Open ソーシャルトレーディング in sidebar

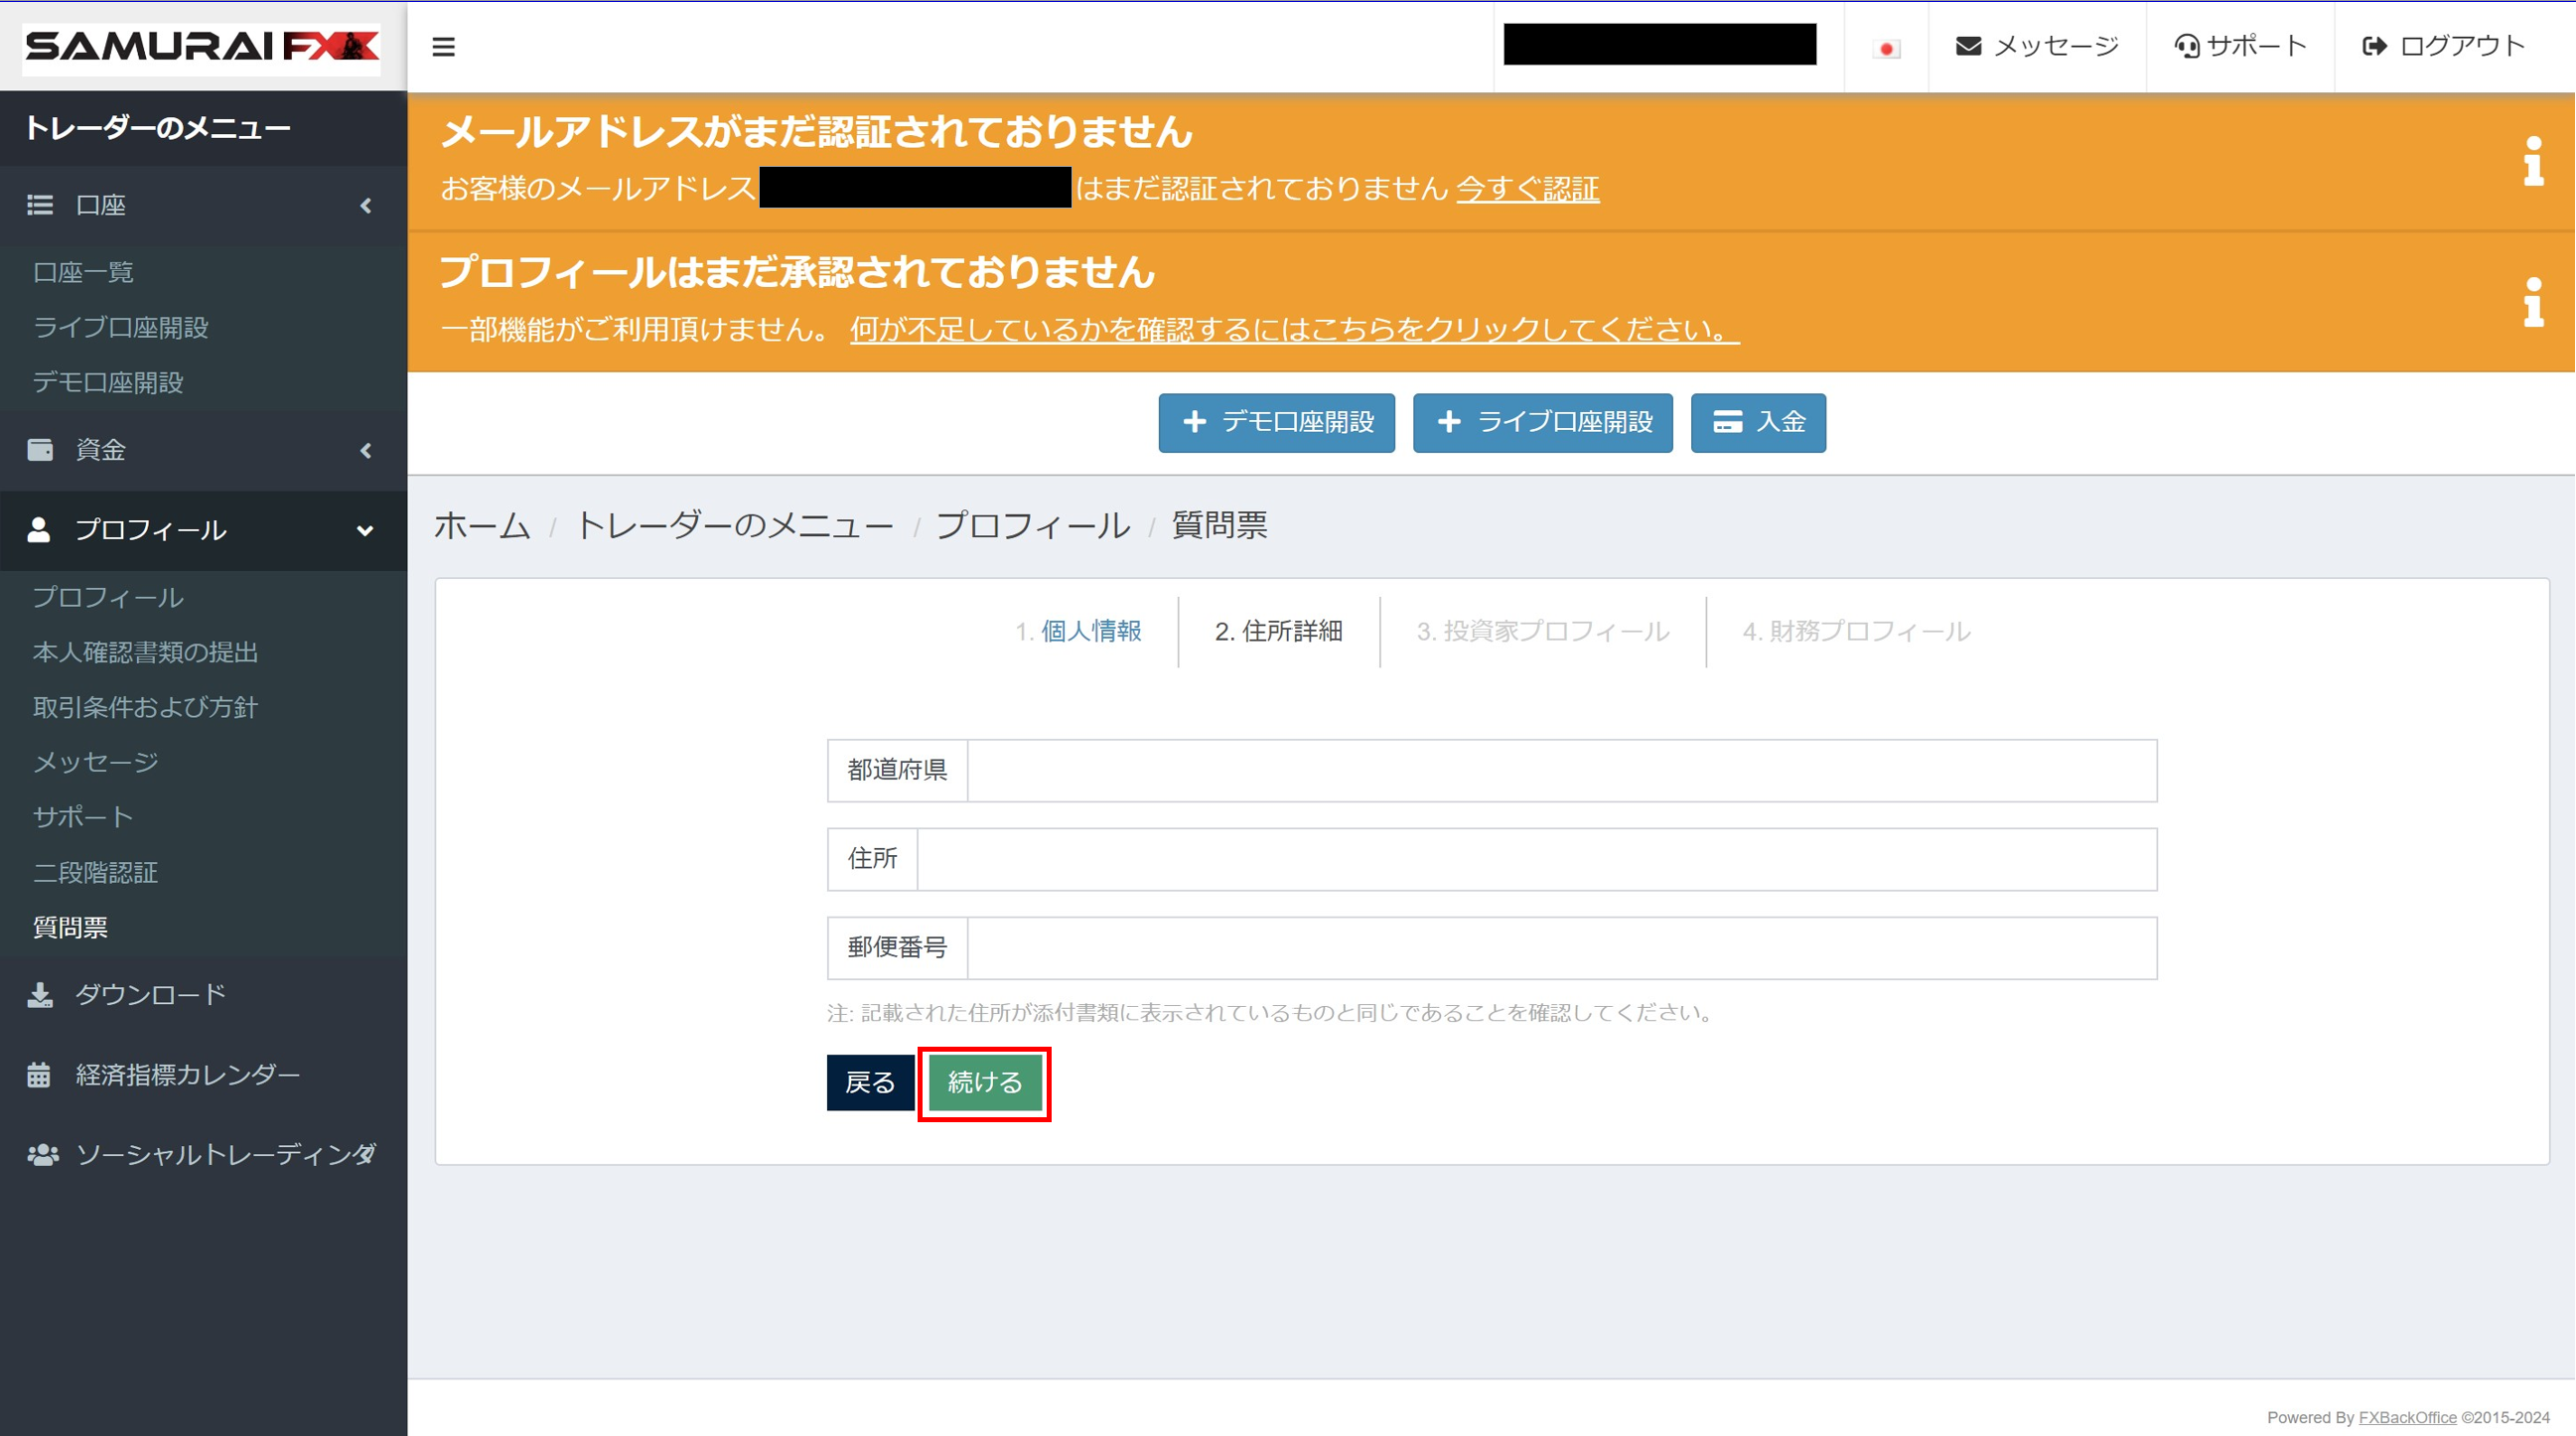(203, 1155)
